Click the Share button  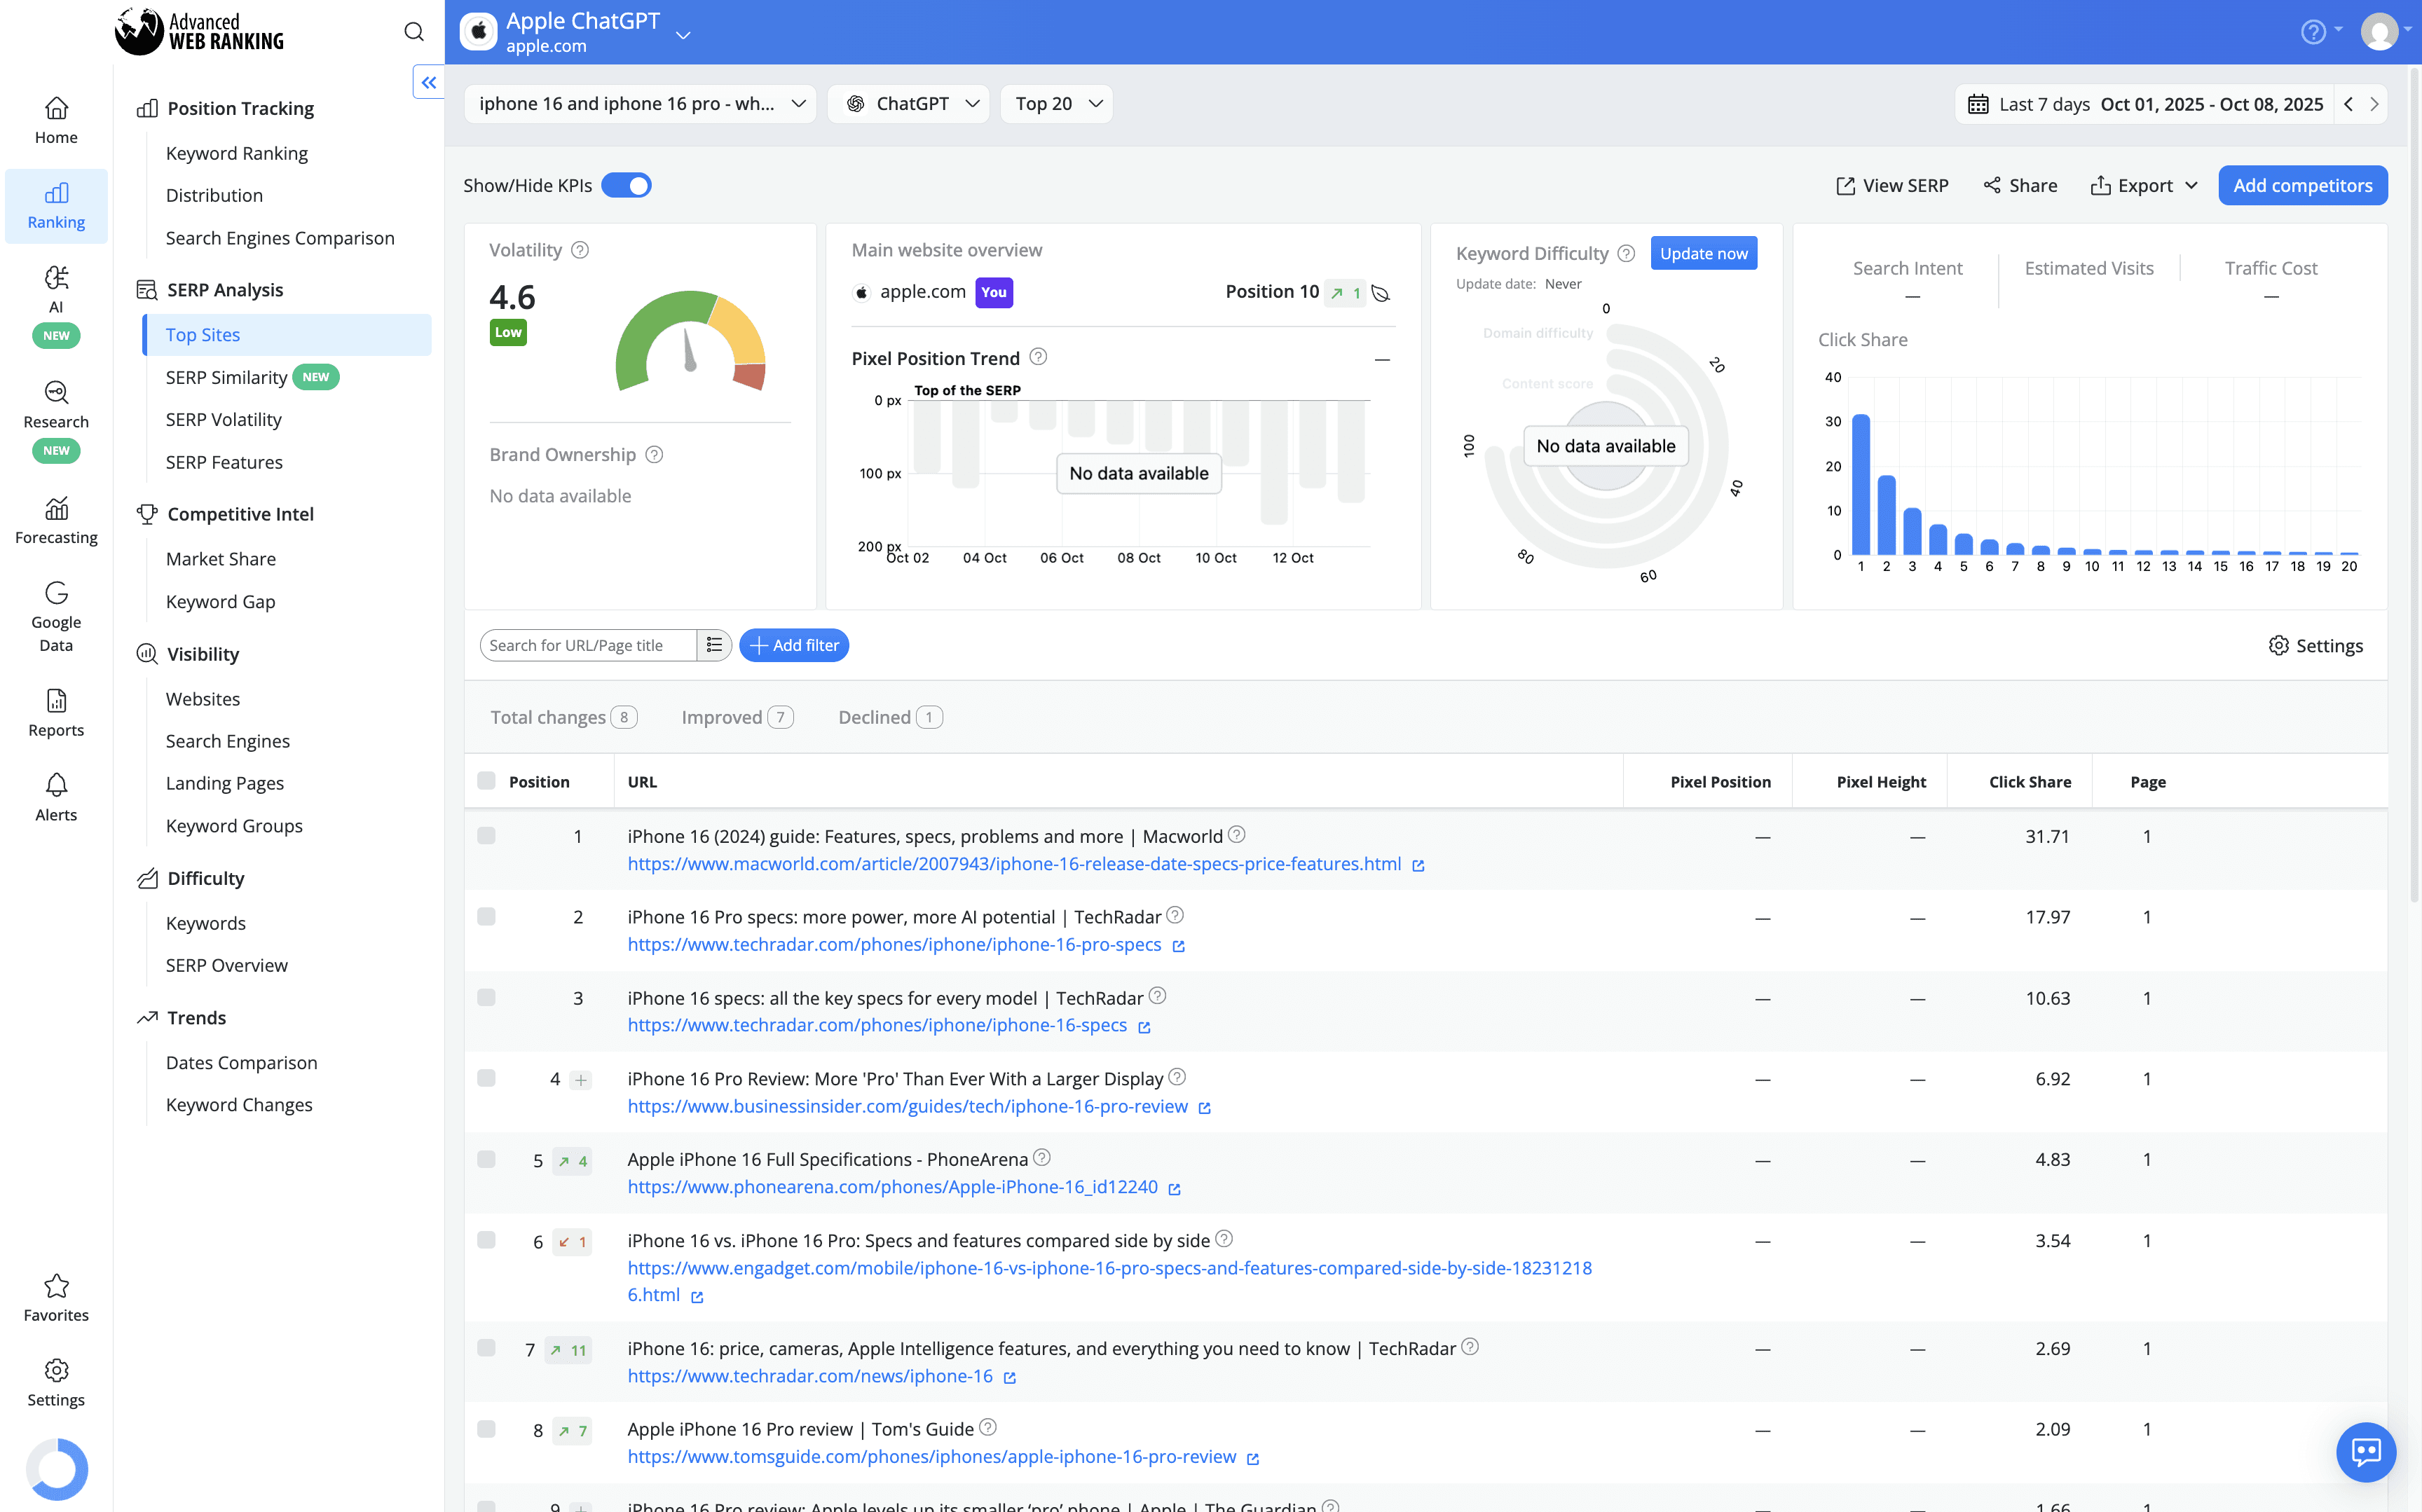click(x=2020, y=186)
